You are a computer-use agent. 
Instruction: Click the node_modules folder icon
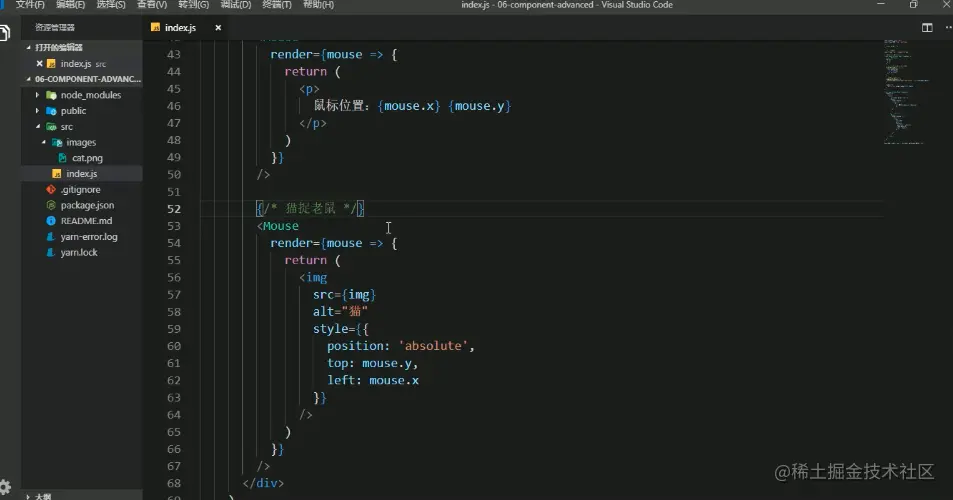click(x=52, y=95)
